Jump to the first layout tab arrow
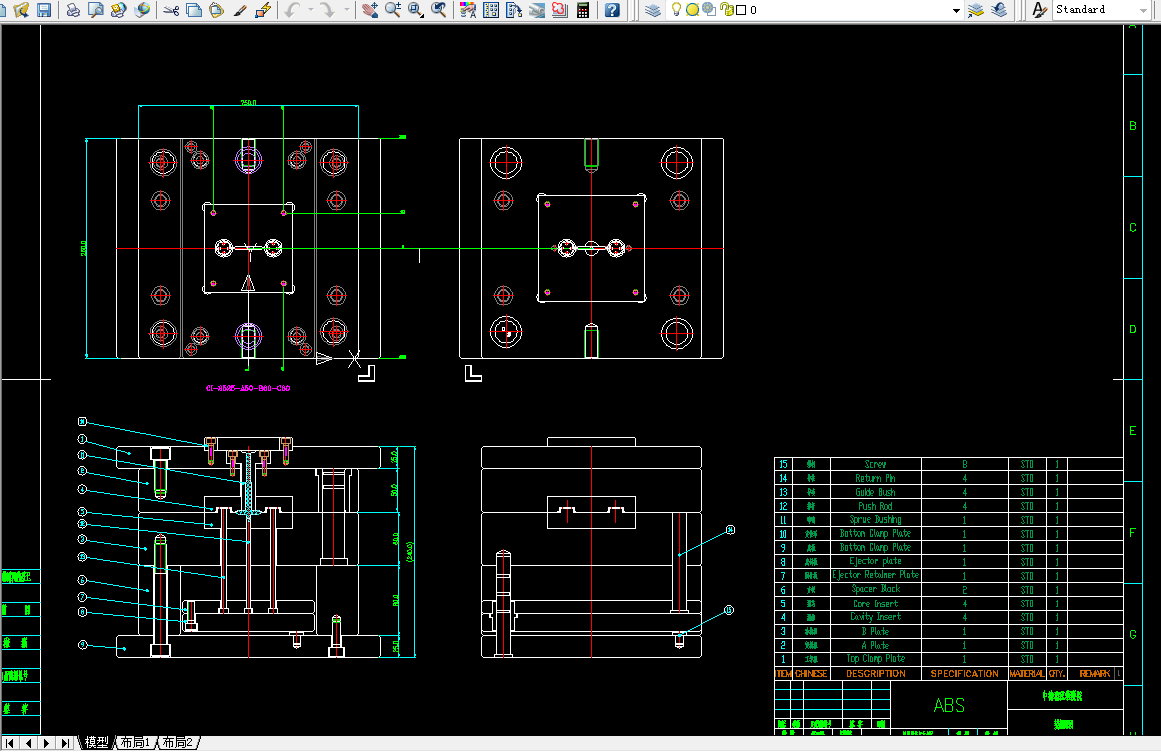 pos(10,743)
